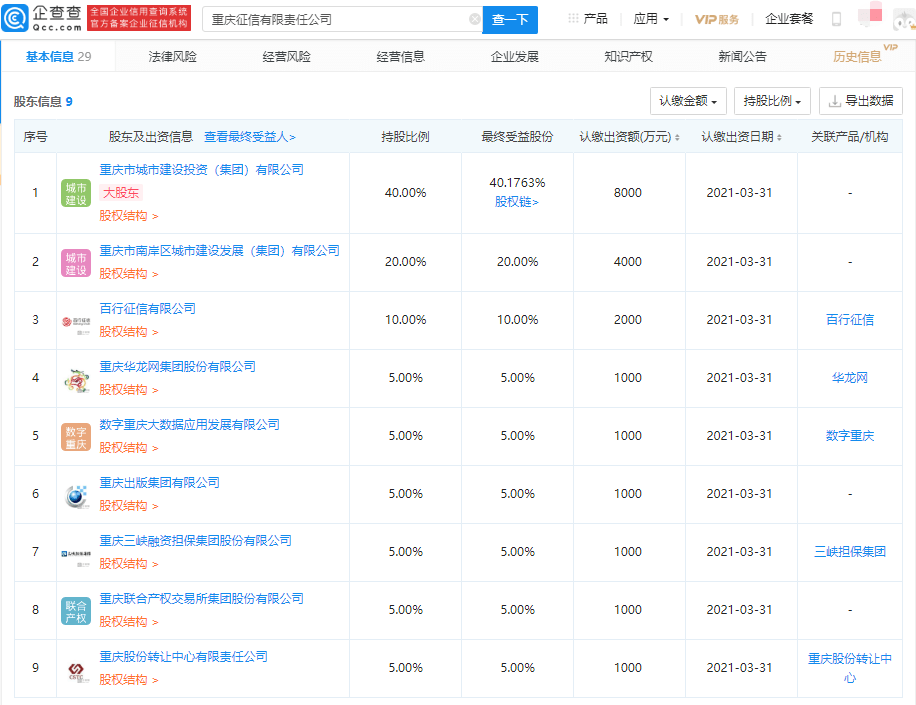This screenshot has height=705, width=916.
Task: Click the Qcc.com logo icon
Action: point(15,18)
